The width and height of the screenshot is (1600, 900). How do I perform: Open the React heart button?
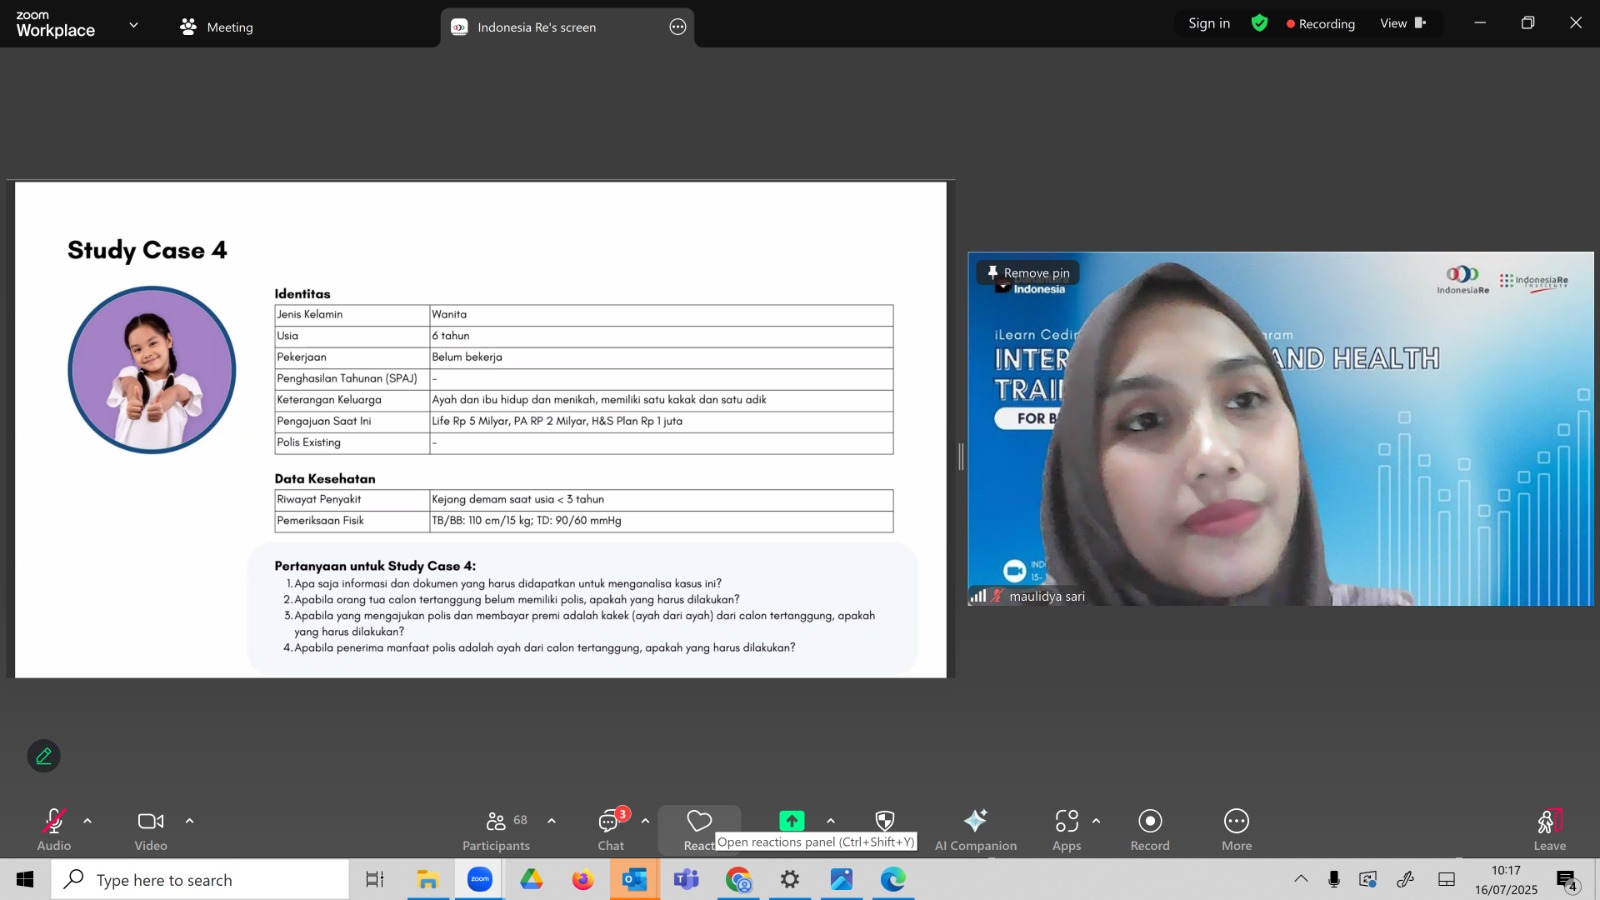(x=699, y=830)
